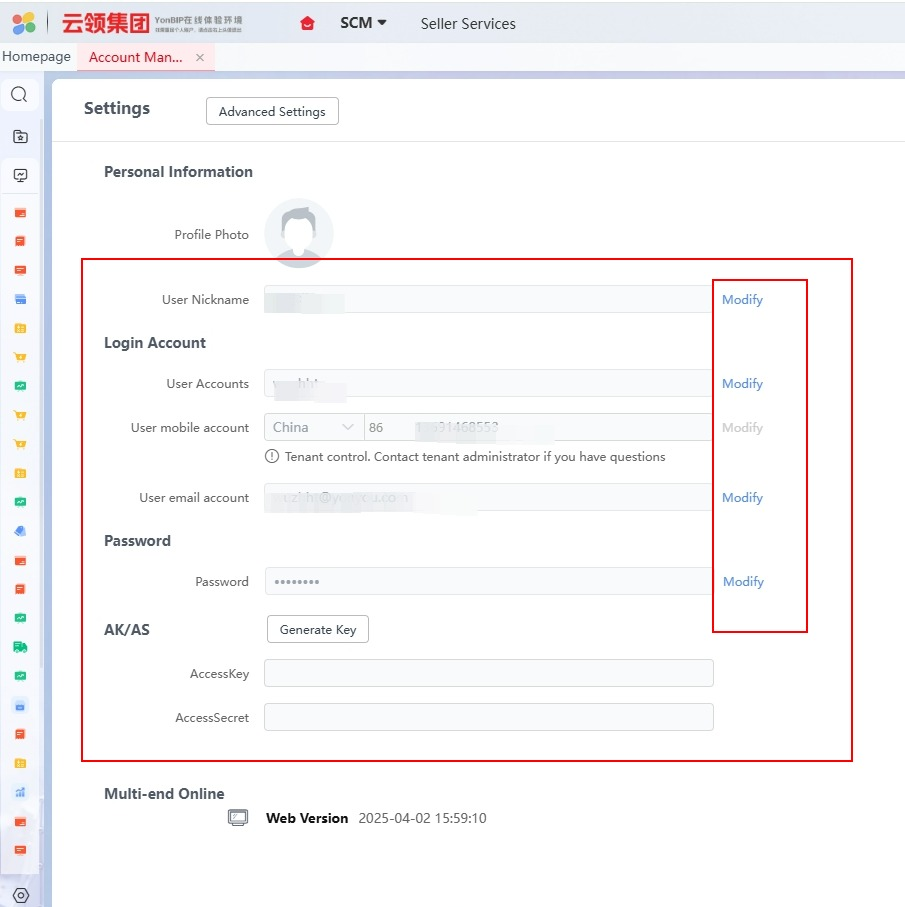Open the Seller Services menu
The image size is (905, 907).
pyautogui.click(x=468, y=23)
